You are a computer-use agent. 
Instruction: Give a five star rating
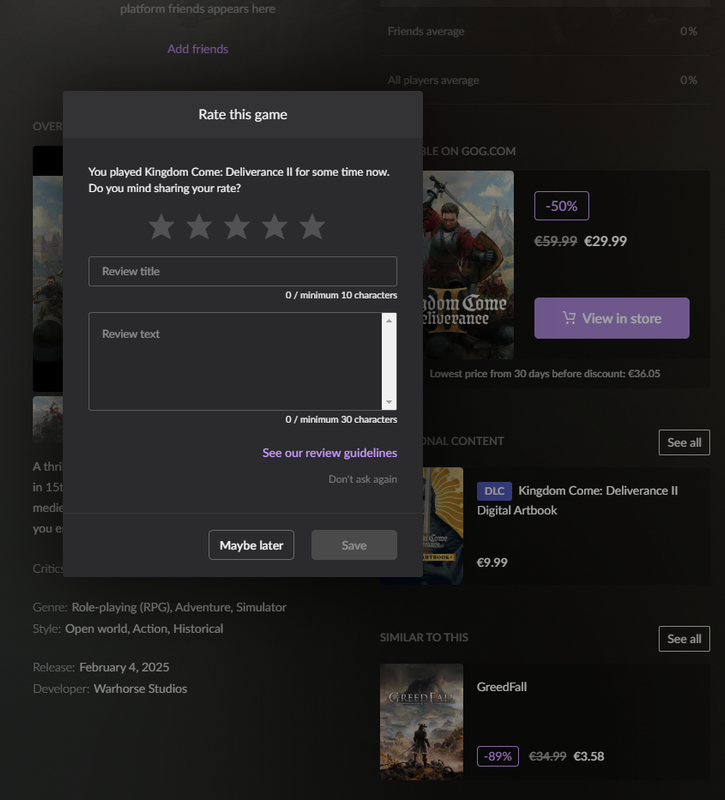[x=312, y=227]
